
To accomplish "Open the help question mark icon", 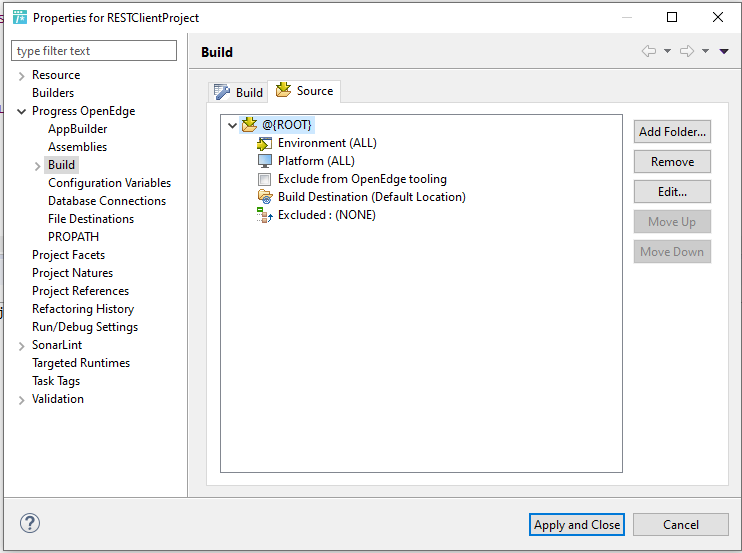I will click(x=30, y=523).
